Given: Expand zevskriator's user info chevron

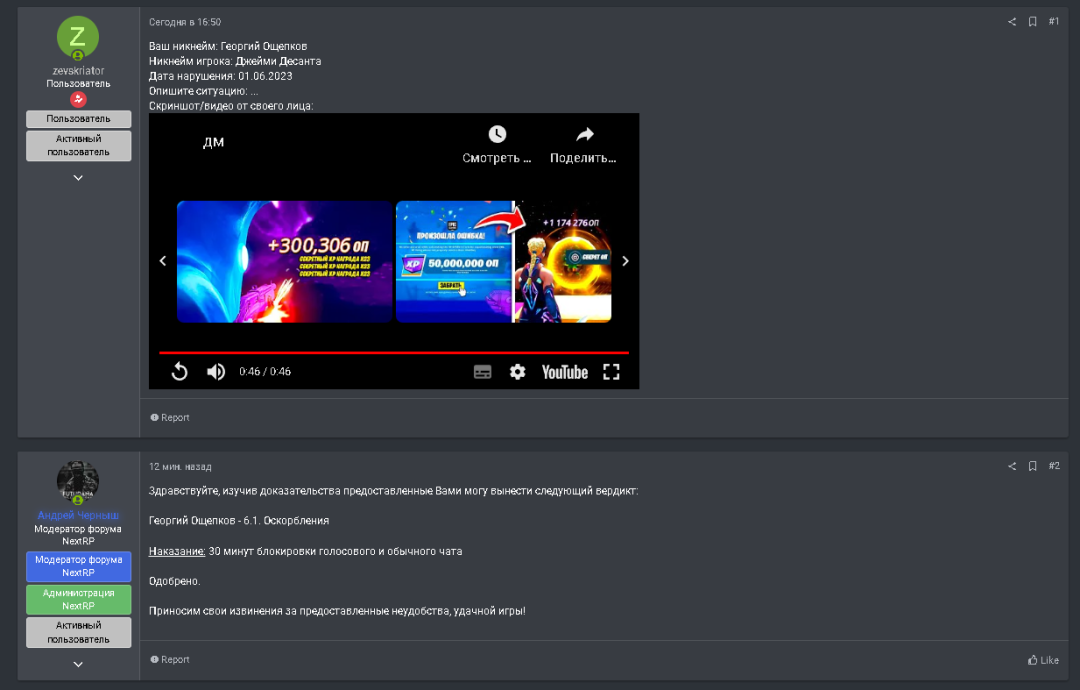Looking at the screenshot, I should click(79, 178).
